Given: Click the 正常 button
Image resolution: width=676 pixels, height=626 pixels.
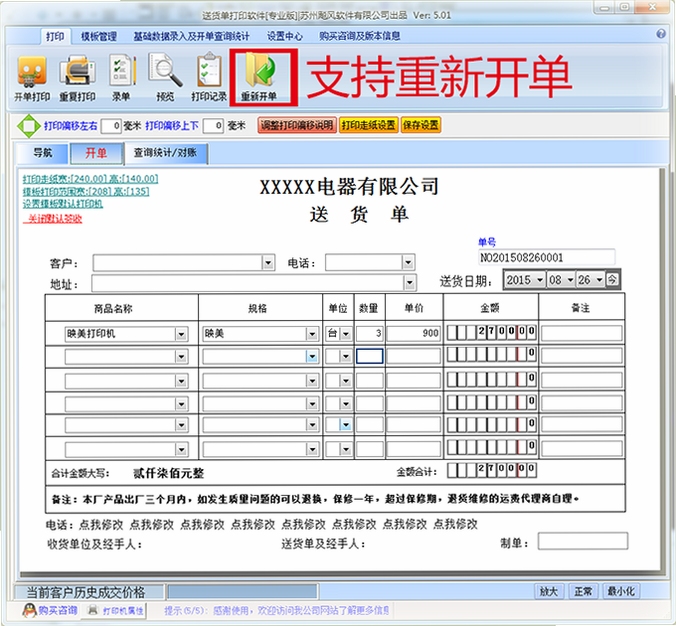Looking at the screenshot, I should (583, 591).
